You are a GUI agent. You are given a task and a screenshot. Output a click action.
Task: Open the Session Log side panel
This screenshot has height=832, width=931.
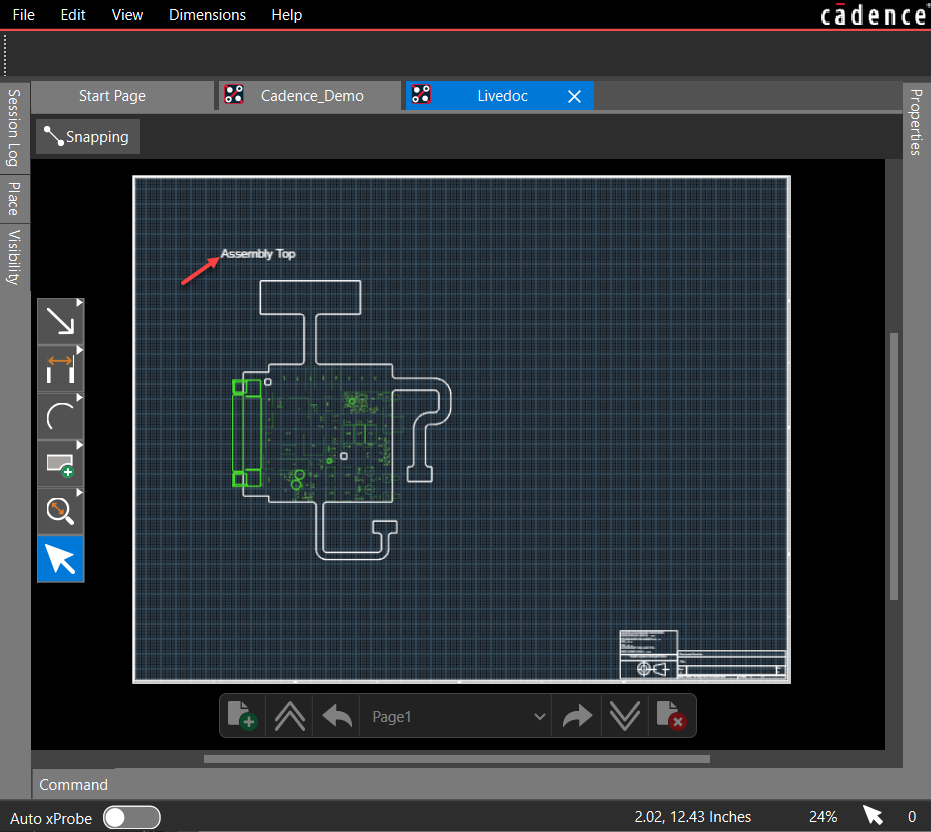point(14,128)
